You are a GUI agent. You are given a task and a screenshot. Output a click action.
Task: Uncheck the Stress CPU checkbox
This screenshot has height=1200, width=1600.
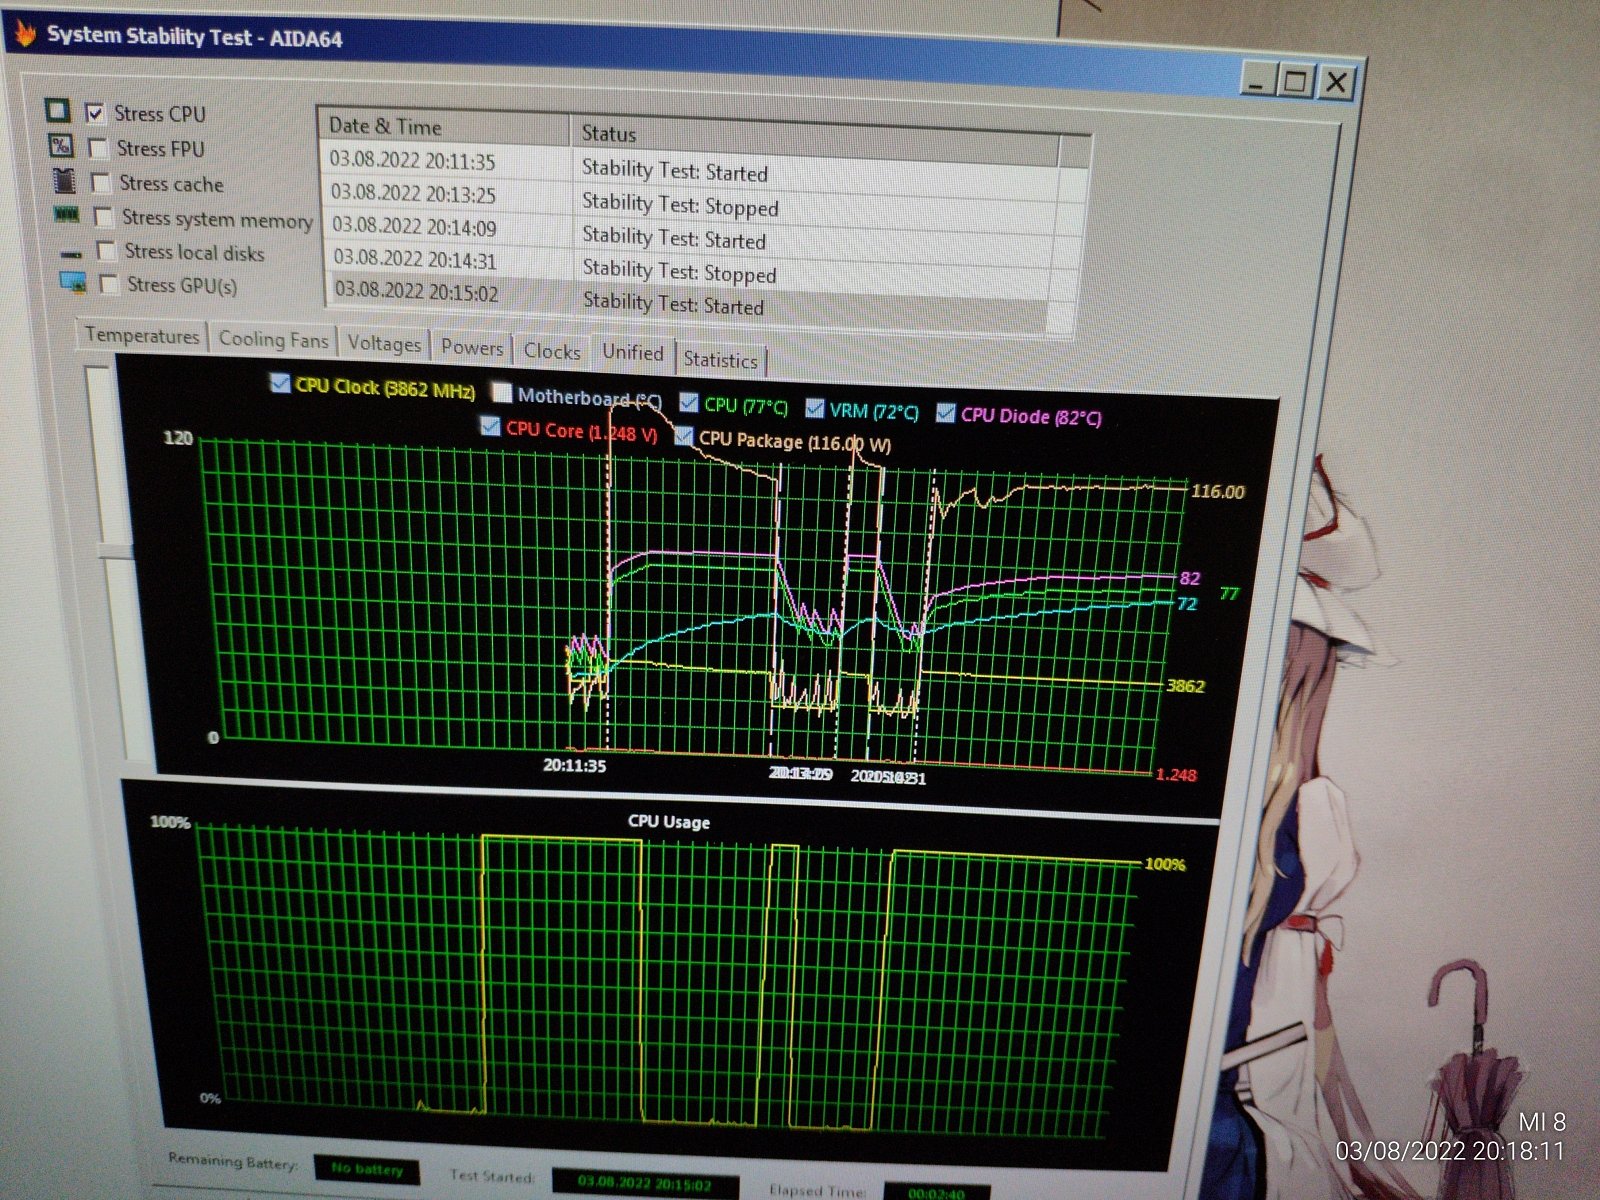pos(95,113)
